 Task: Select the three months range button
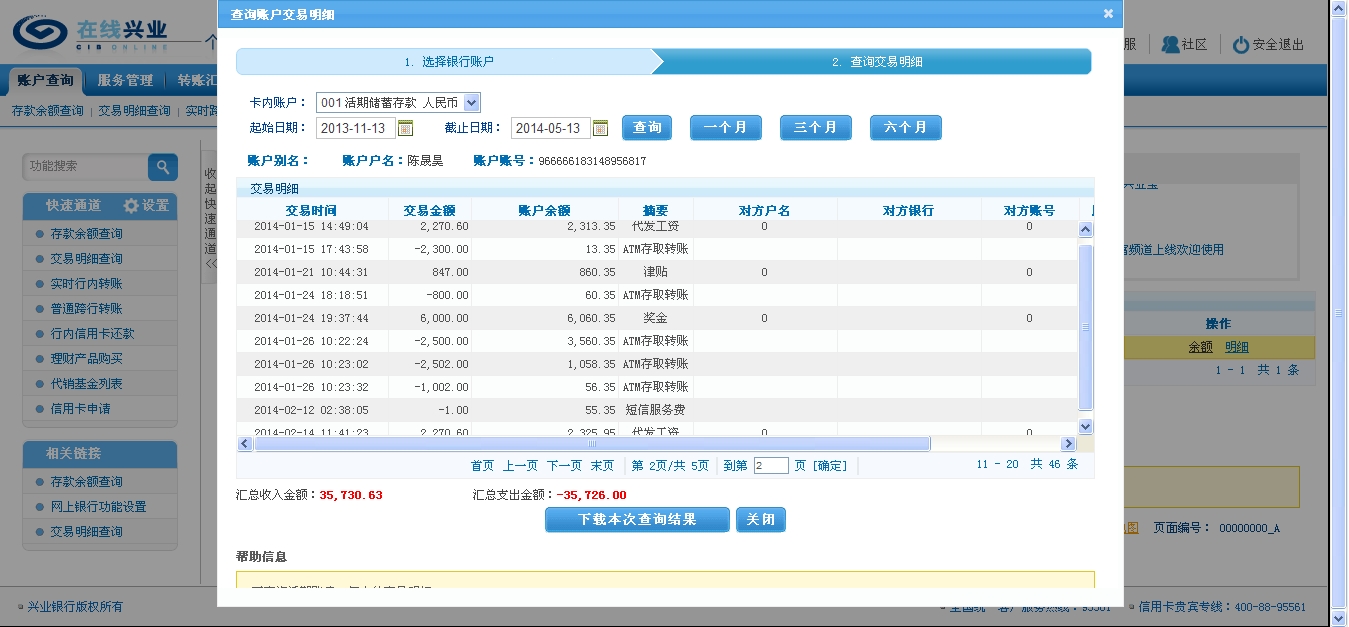click(815, 128)
